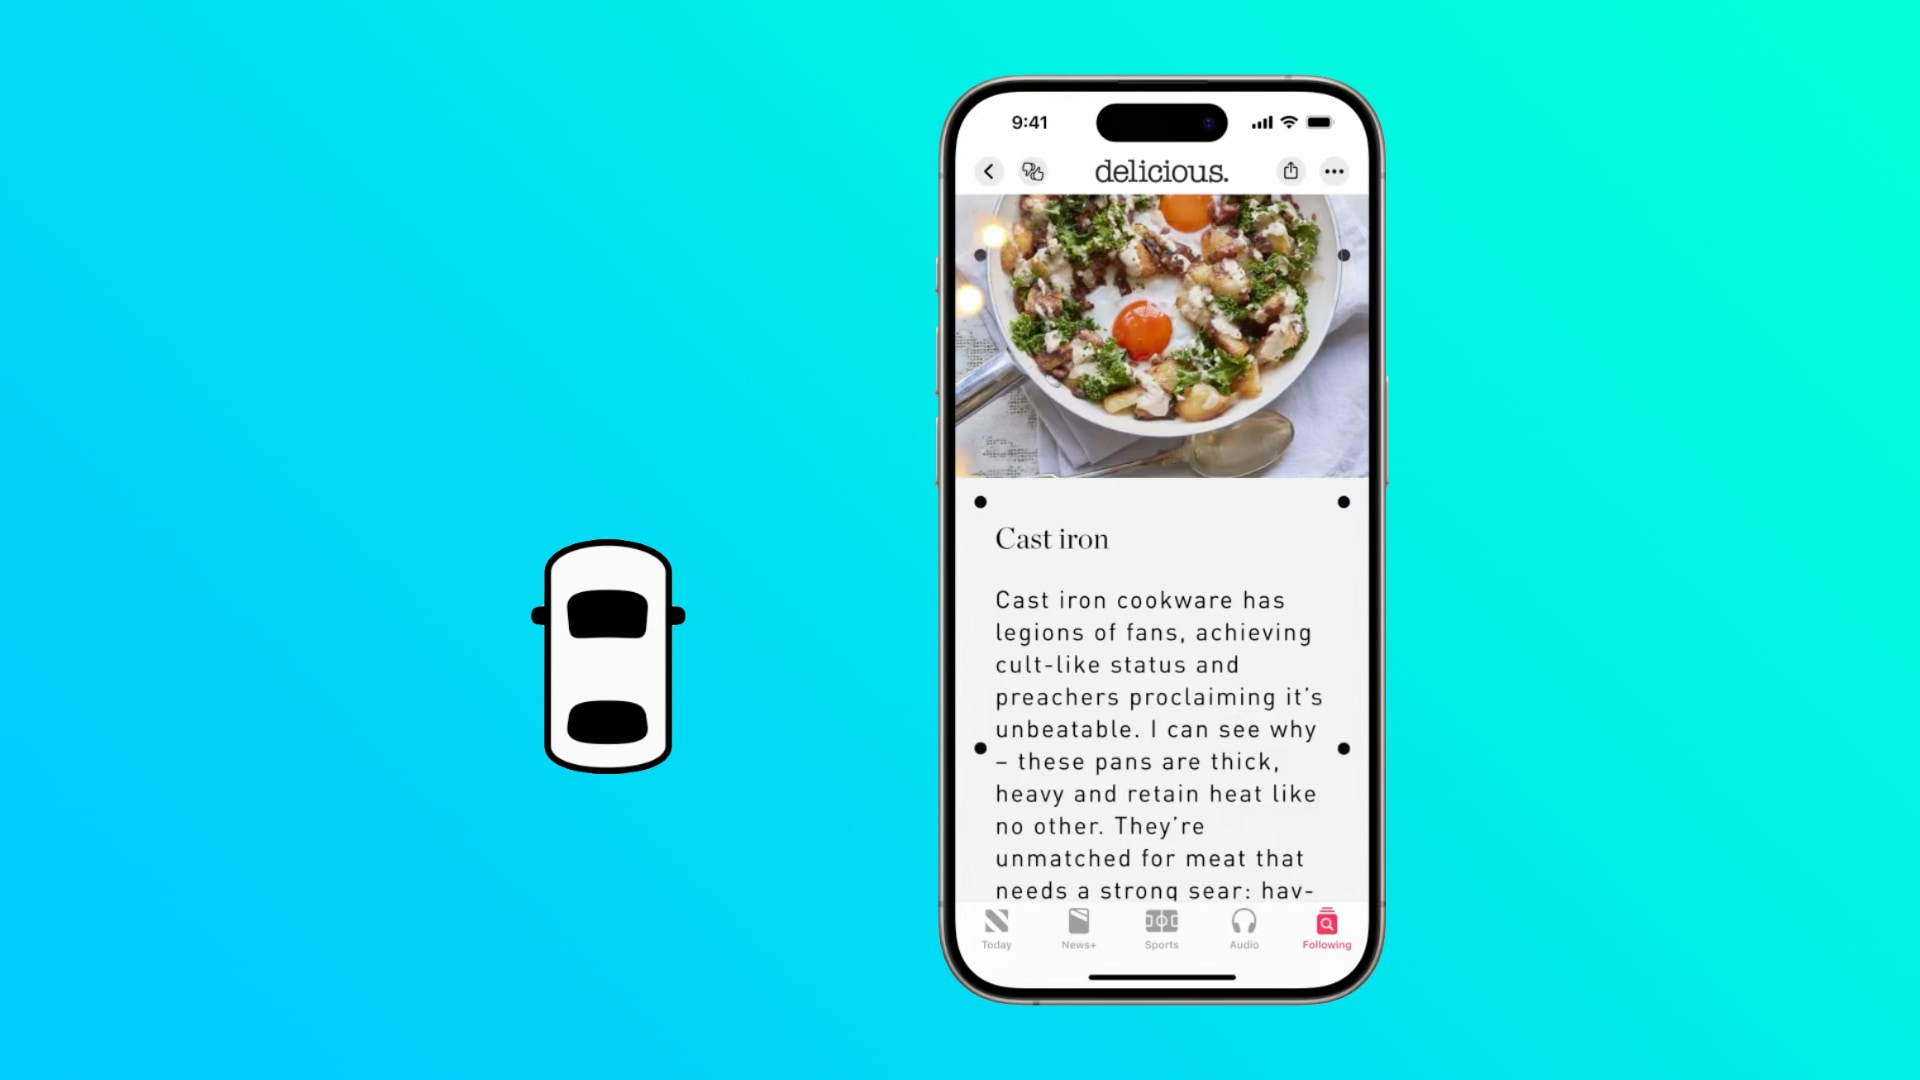Tap the cell signal bars in status bar
This screenshot has width=1920, height=1080.
click(x=1259, y=121)
